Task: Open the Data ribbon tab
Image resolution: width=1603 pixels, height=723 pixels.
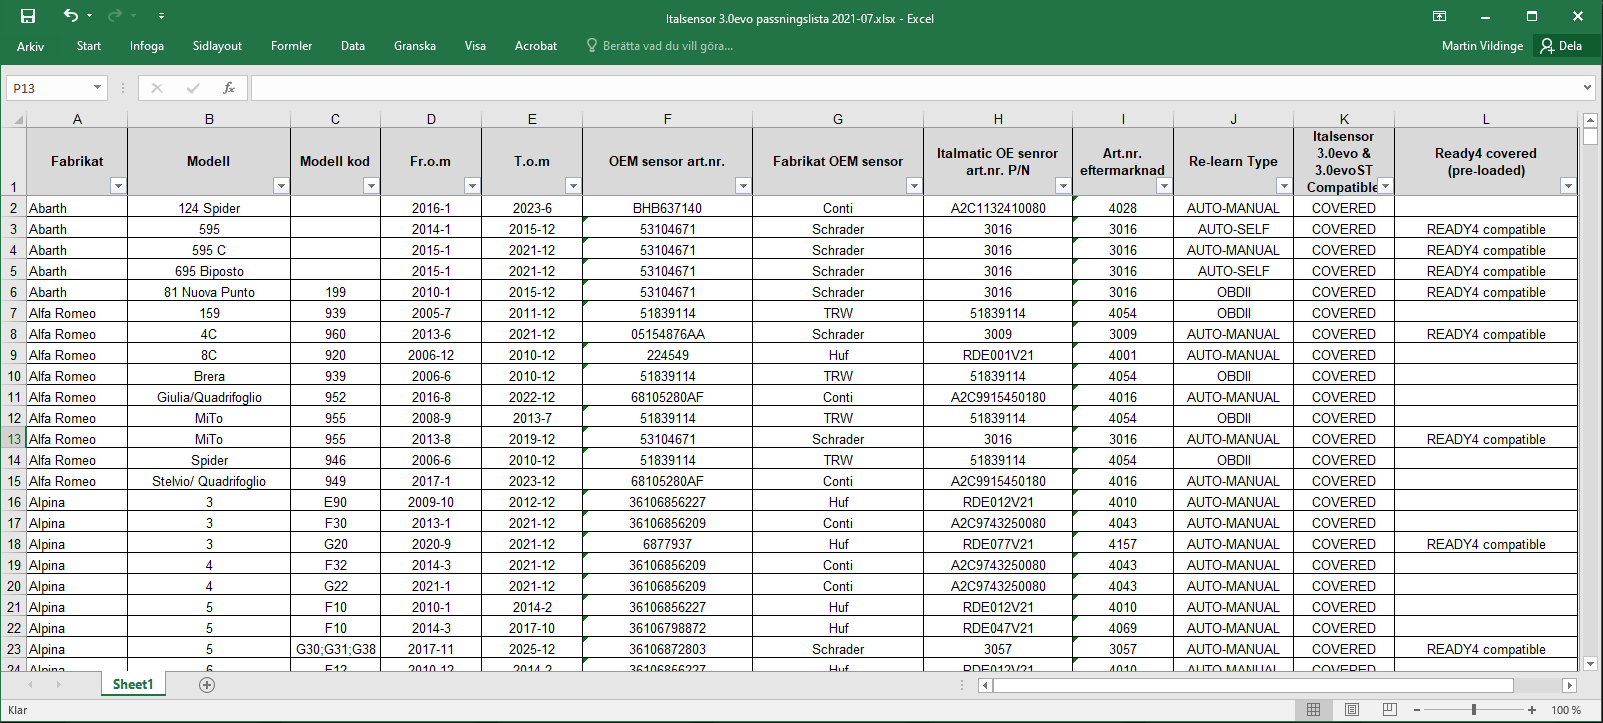Action: point(353,46)
